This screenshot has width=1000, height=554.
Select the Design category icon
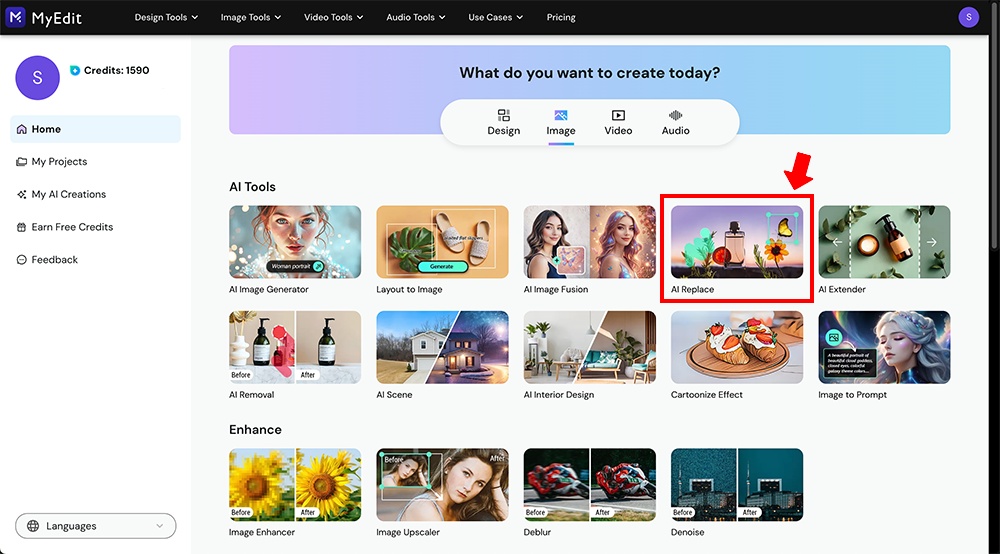(503, 116)
